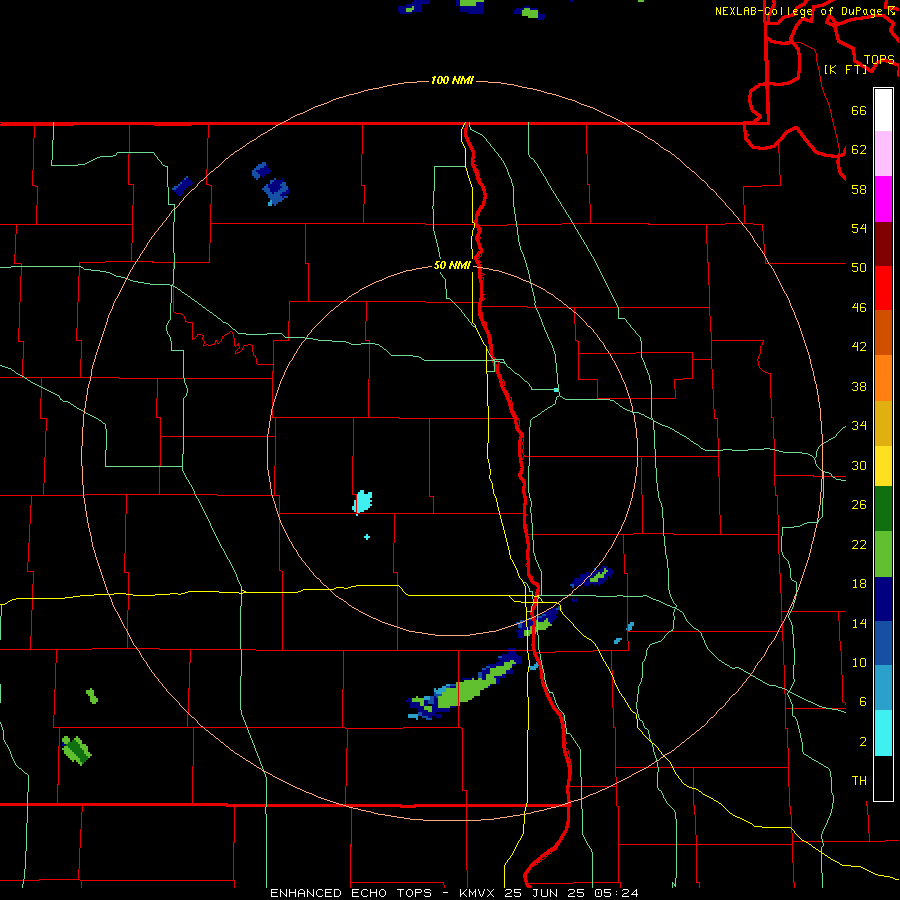Click the largest blue echo in the northwest
Viewport: 900px width, 900px height.
[x=276, y=191]
